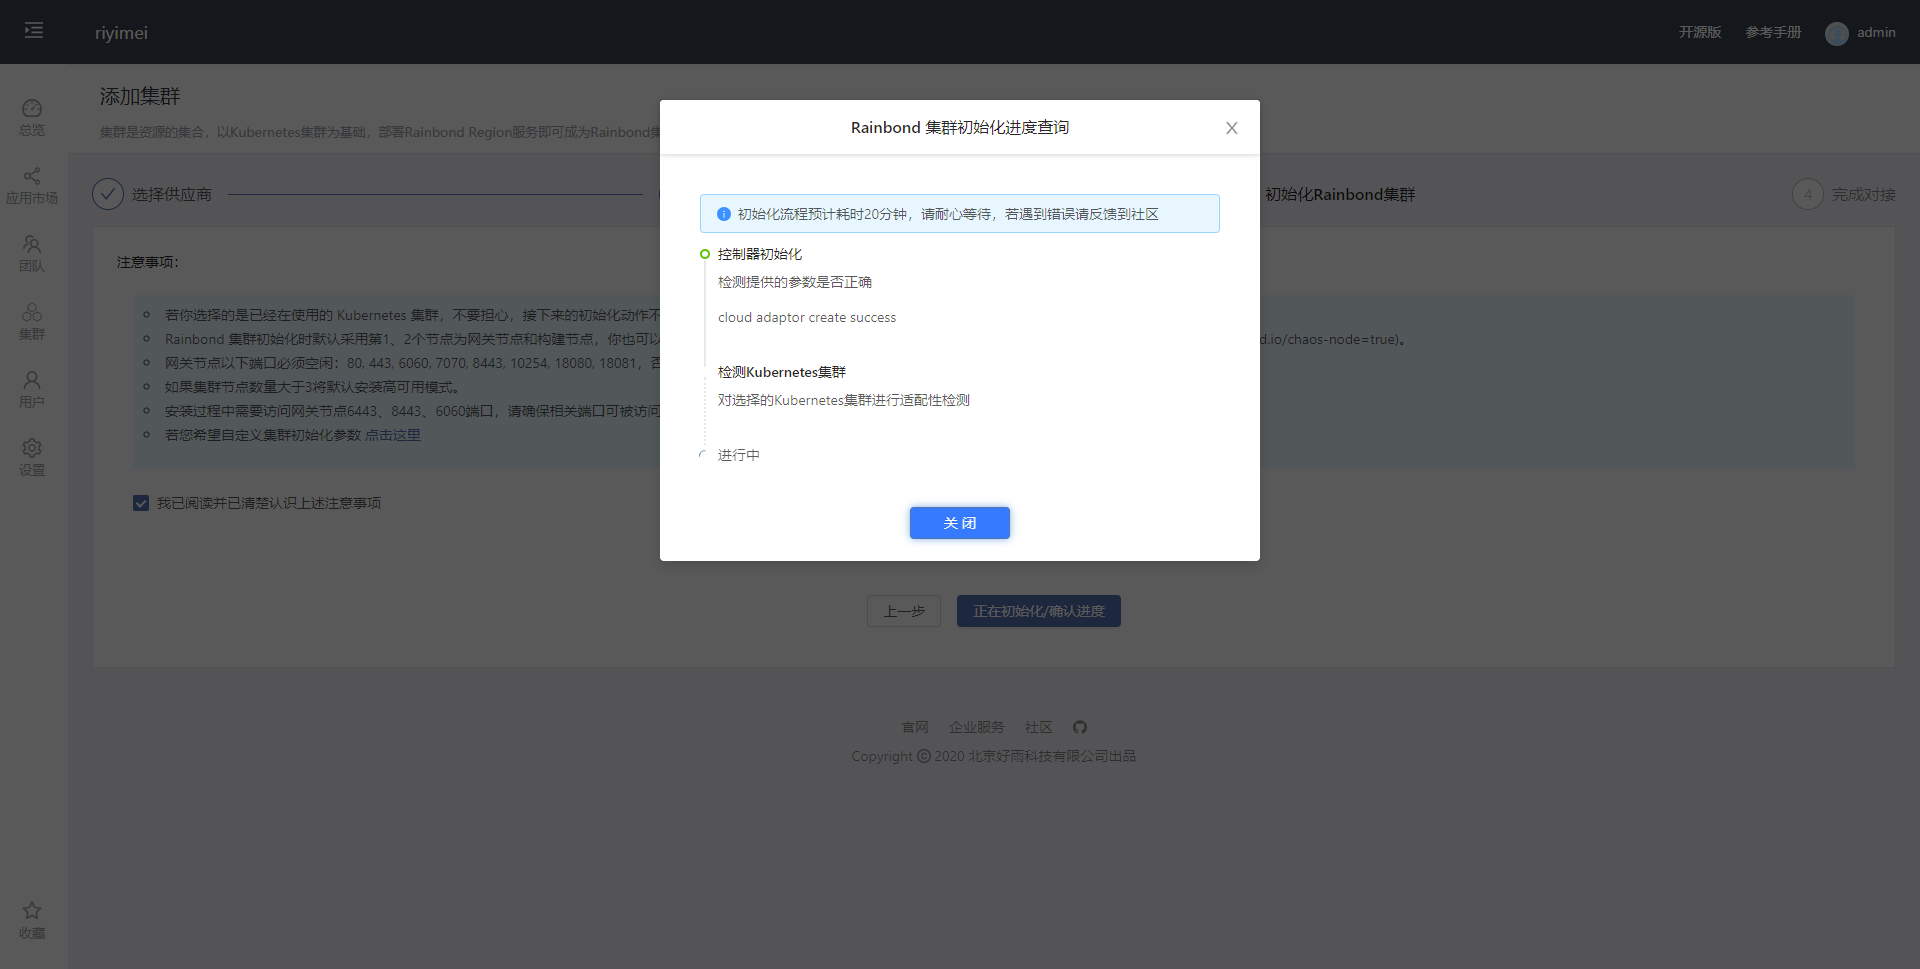
Task: Open 设置 gear in the sidebar
Action: tap(32, 457)
